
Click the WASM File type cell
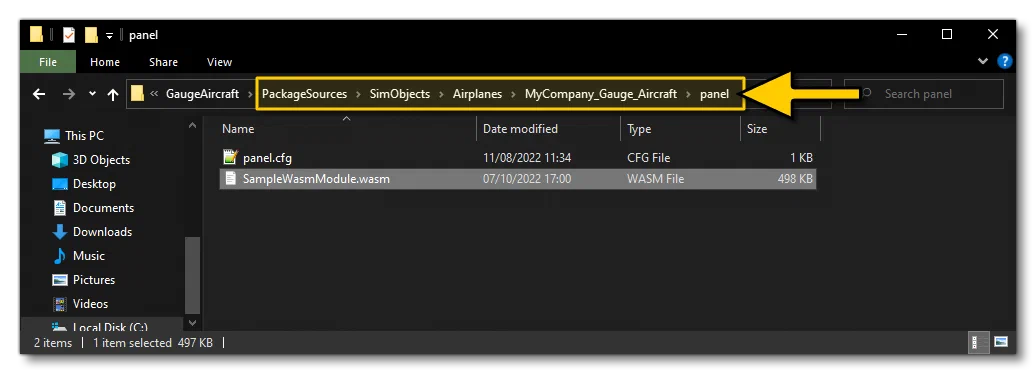click(655, 179)
